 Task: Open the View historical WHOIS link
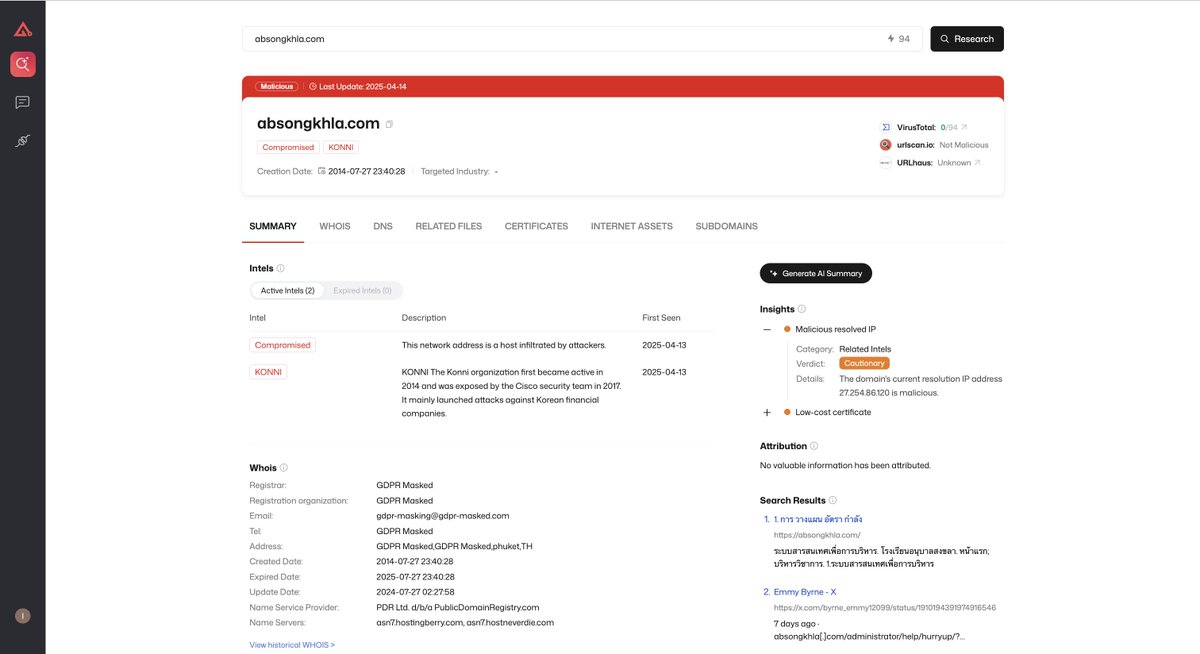(x=292, y=645)
